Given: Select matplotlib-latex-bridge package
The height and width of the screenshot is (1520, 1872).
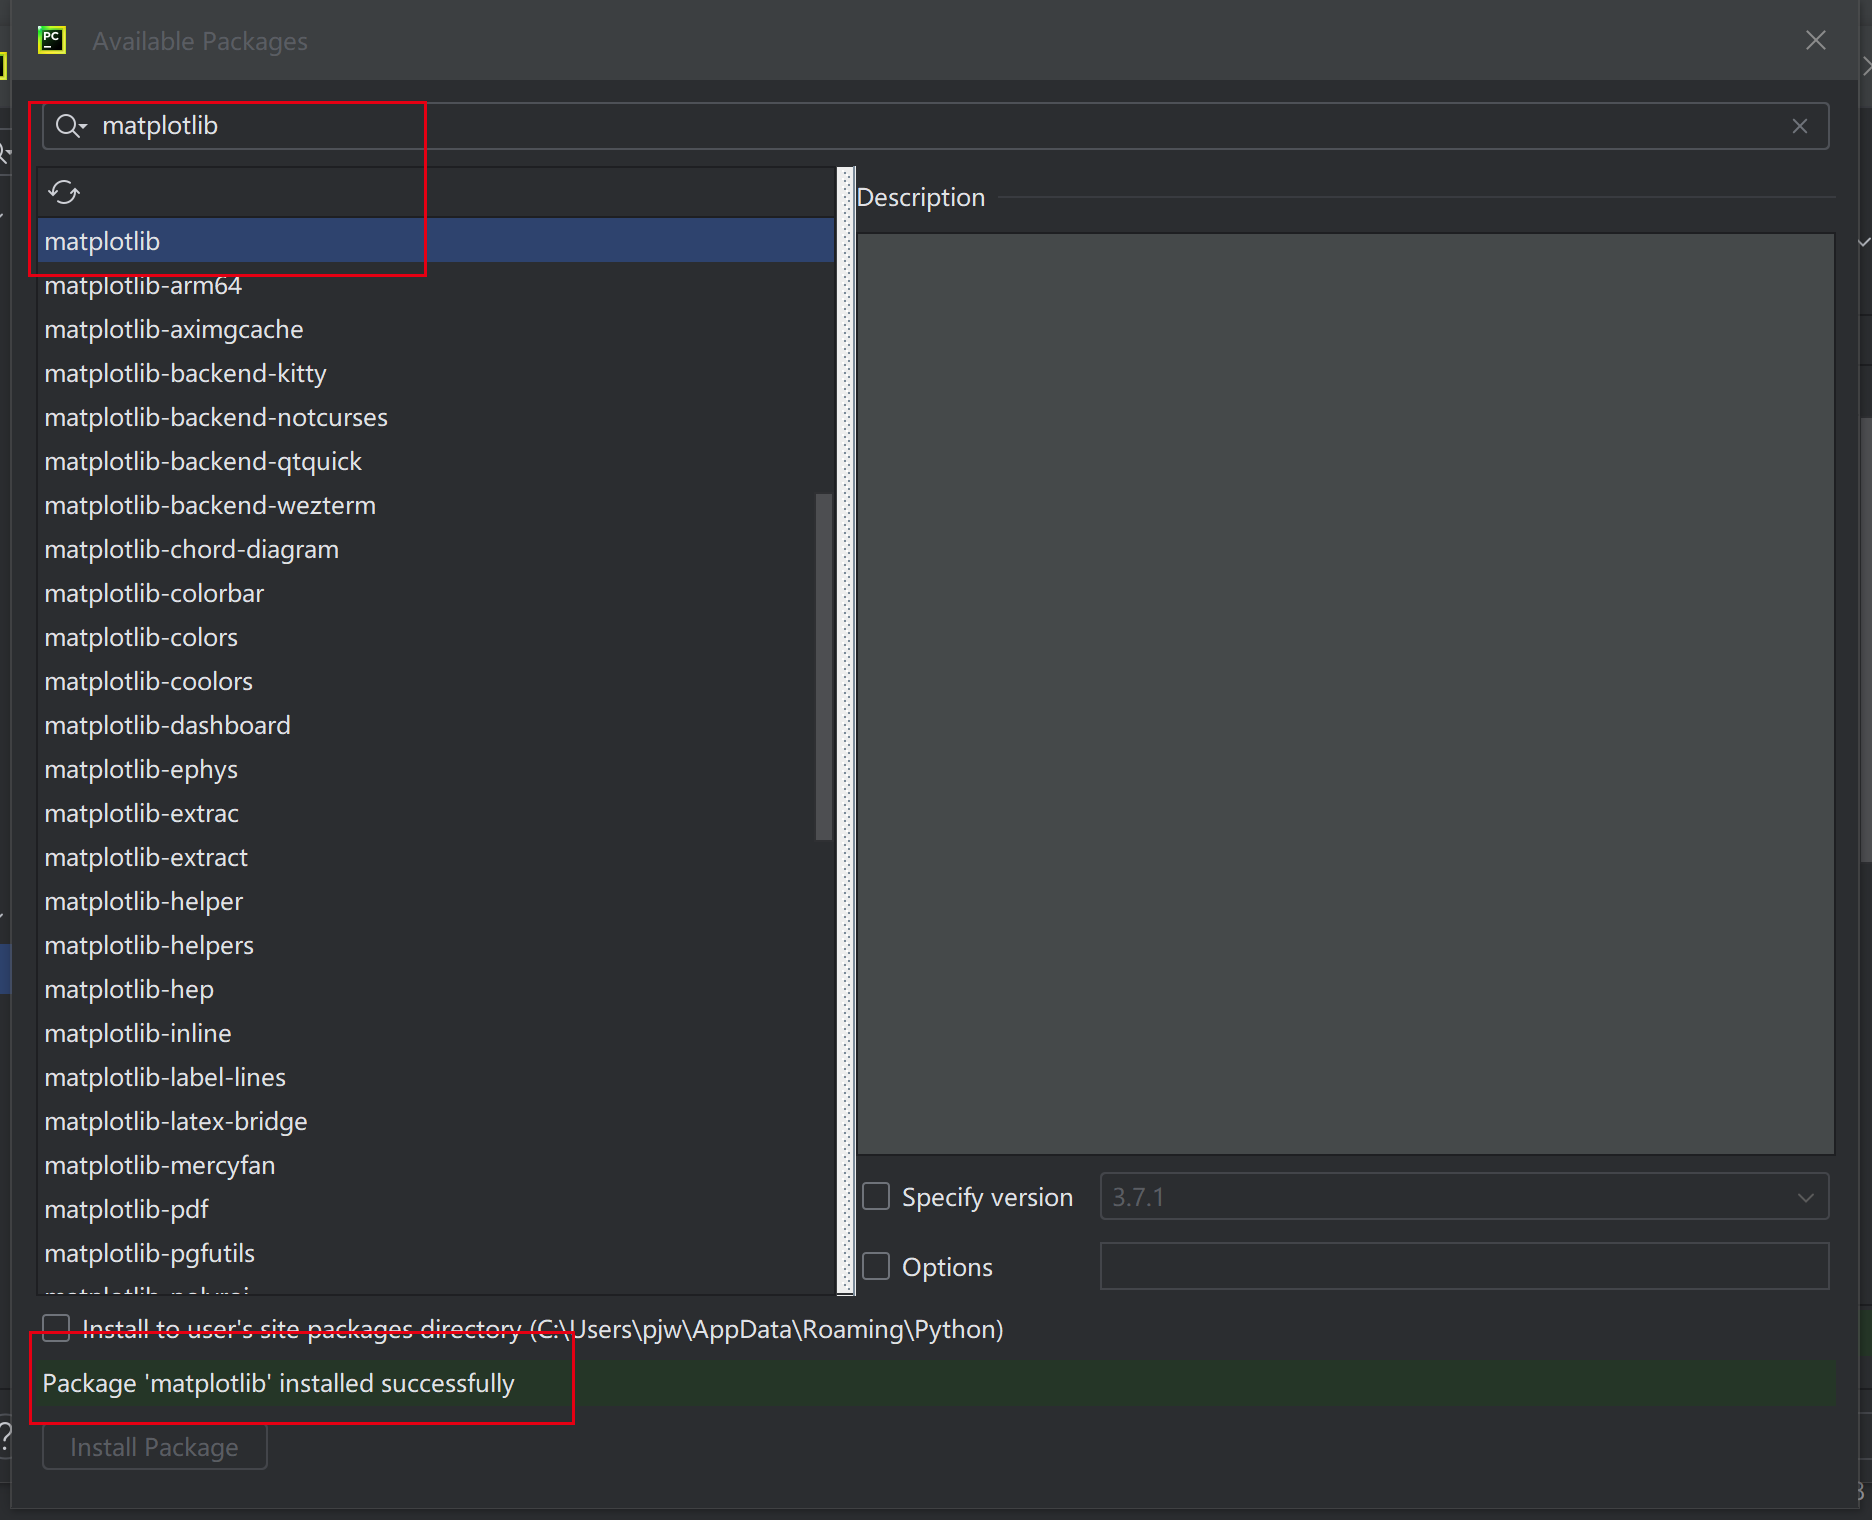Looking at the screenshot, I should (436, 1121).
